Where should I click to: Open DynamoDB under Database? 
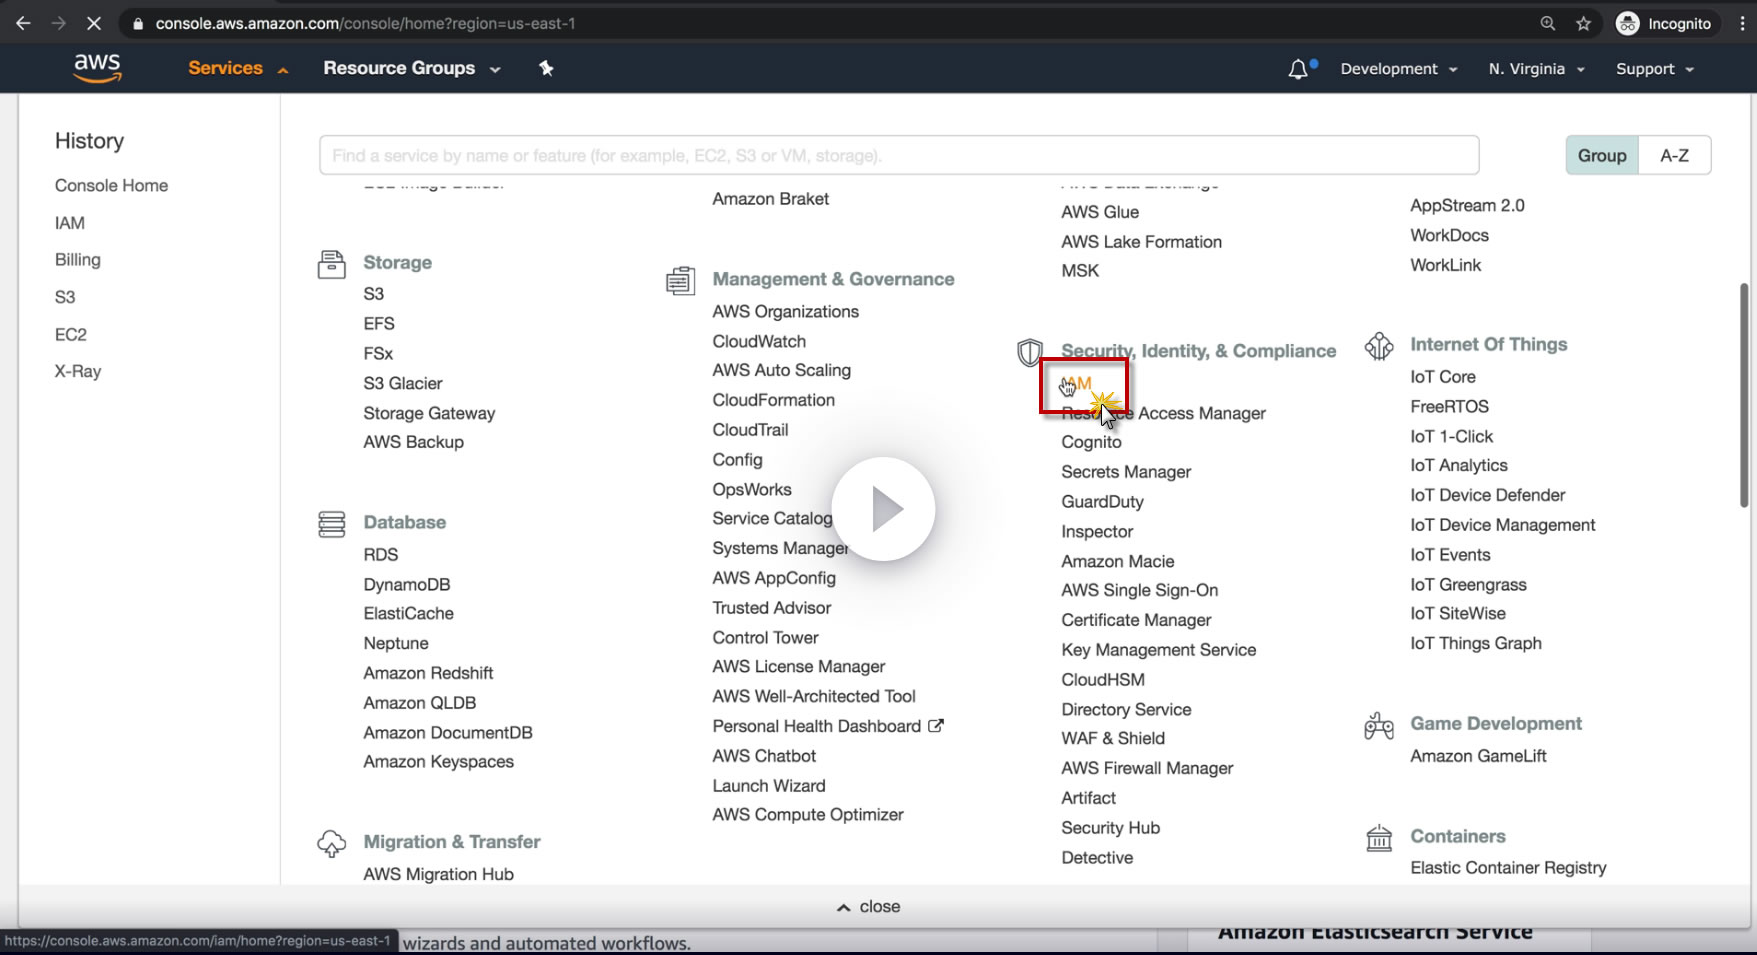tap(407, 584)
